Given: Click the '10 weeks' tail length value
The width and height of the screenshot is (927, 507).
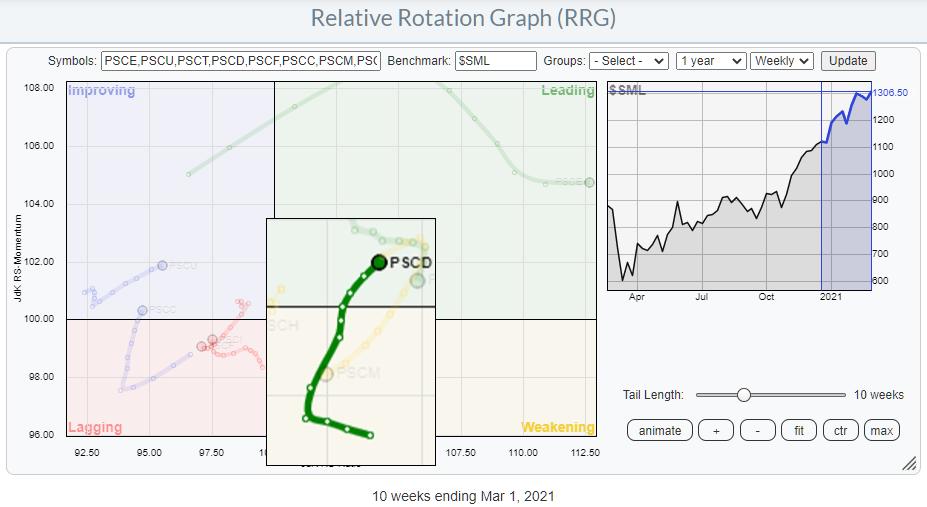Looking at the screenshot, I should click(x=879, y=395).
